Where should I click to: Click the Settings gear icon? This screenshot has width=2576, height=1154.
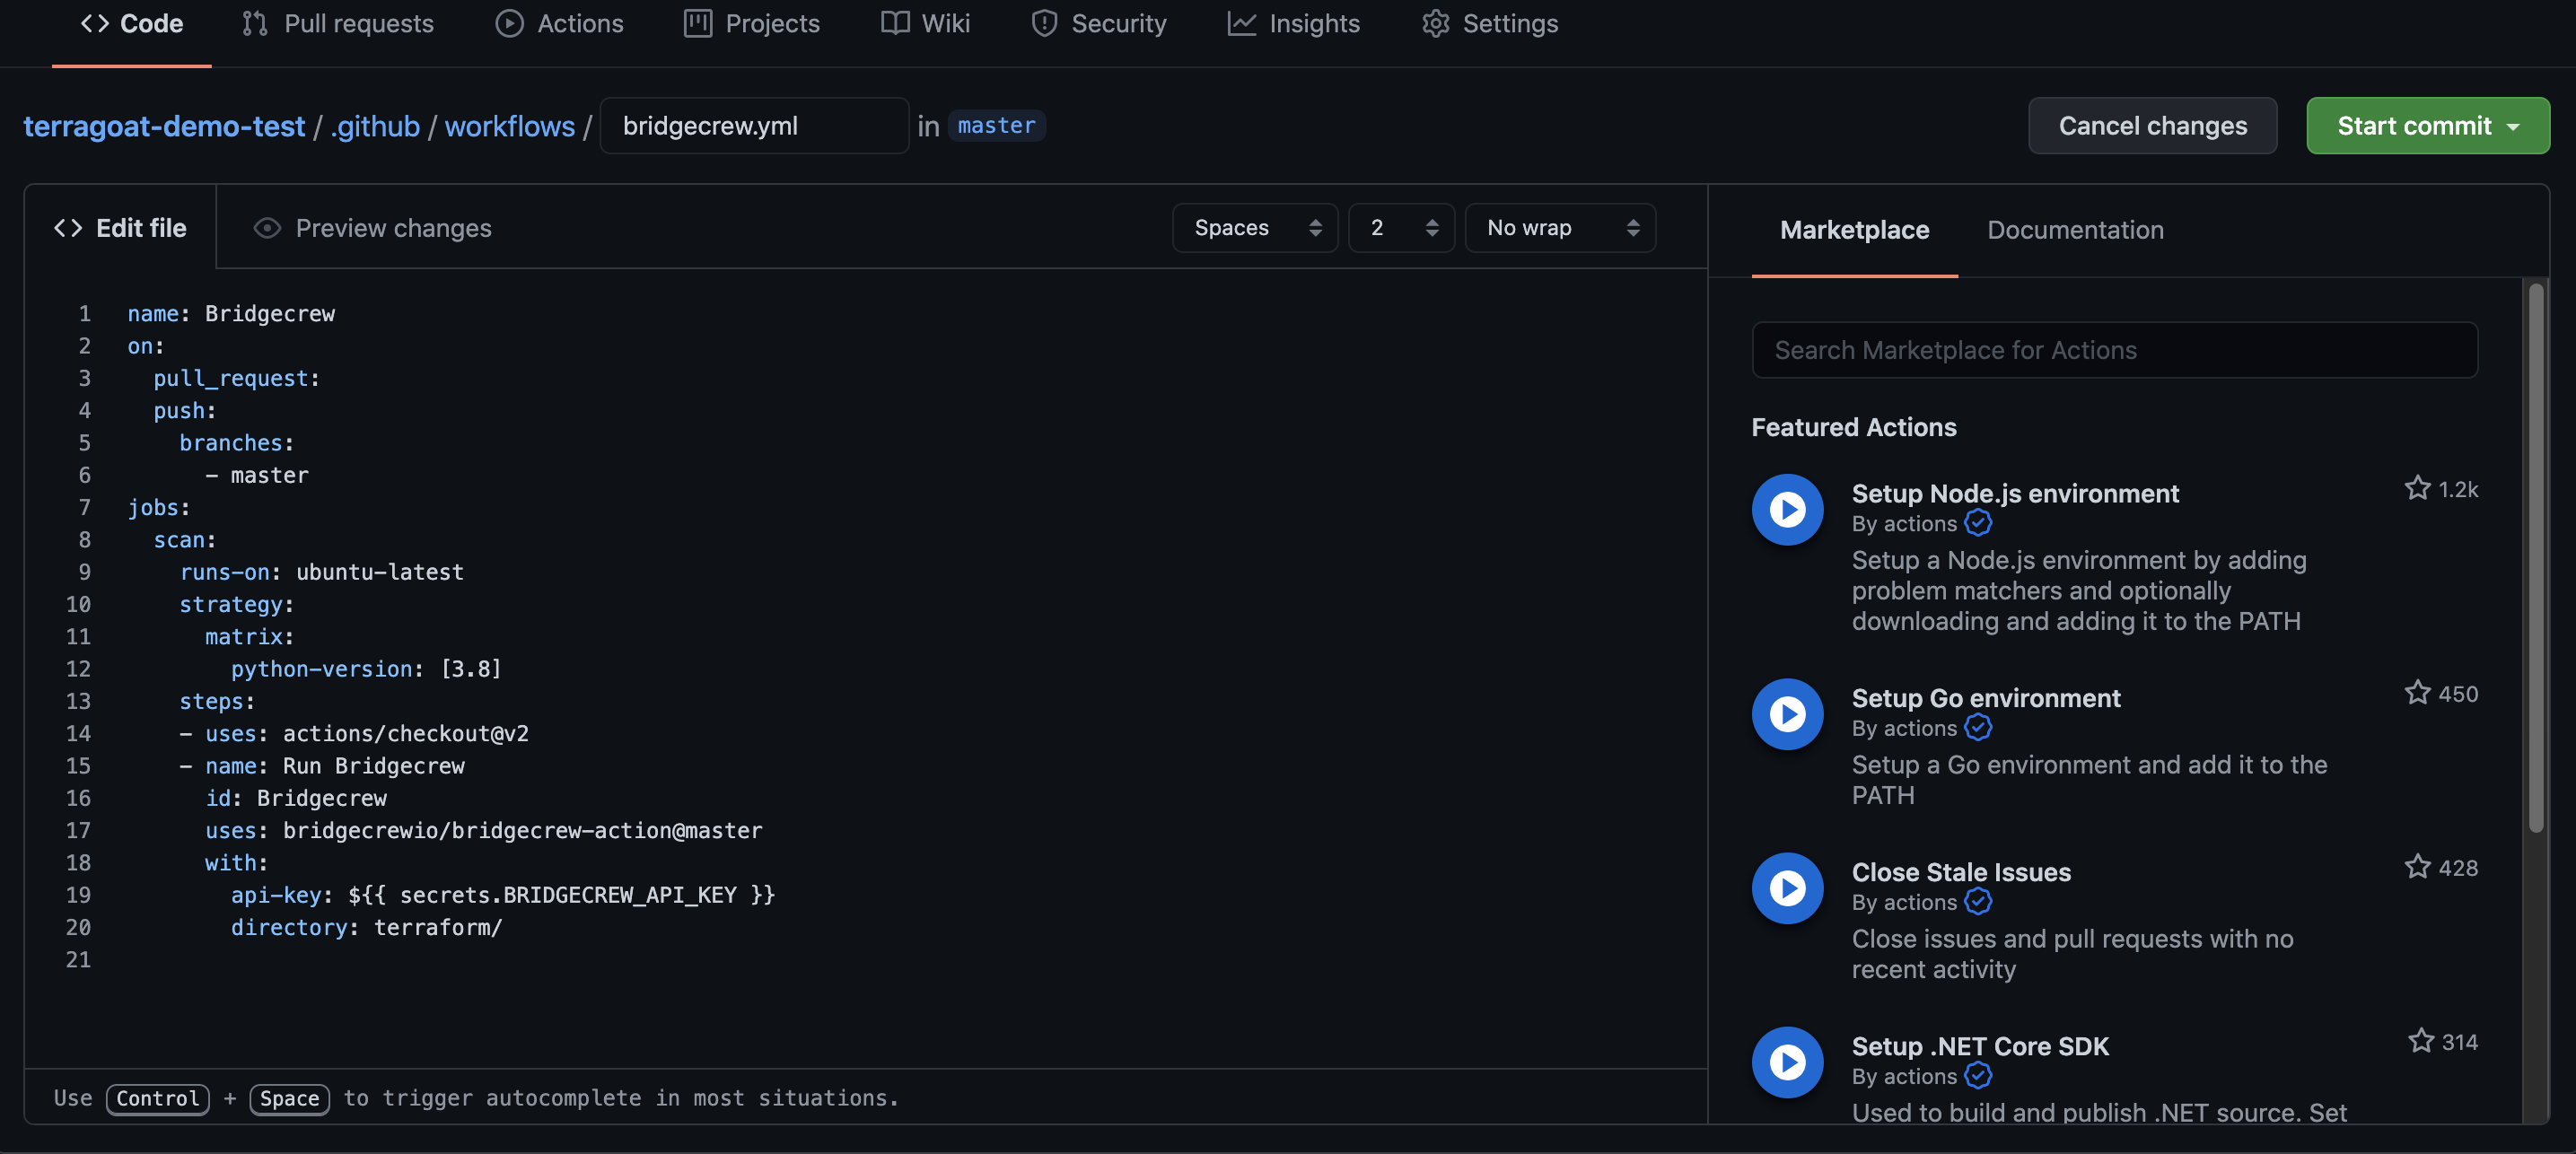pos(1436,23)
